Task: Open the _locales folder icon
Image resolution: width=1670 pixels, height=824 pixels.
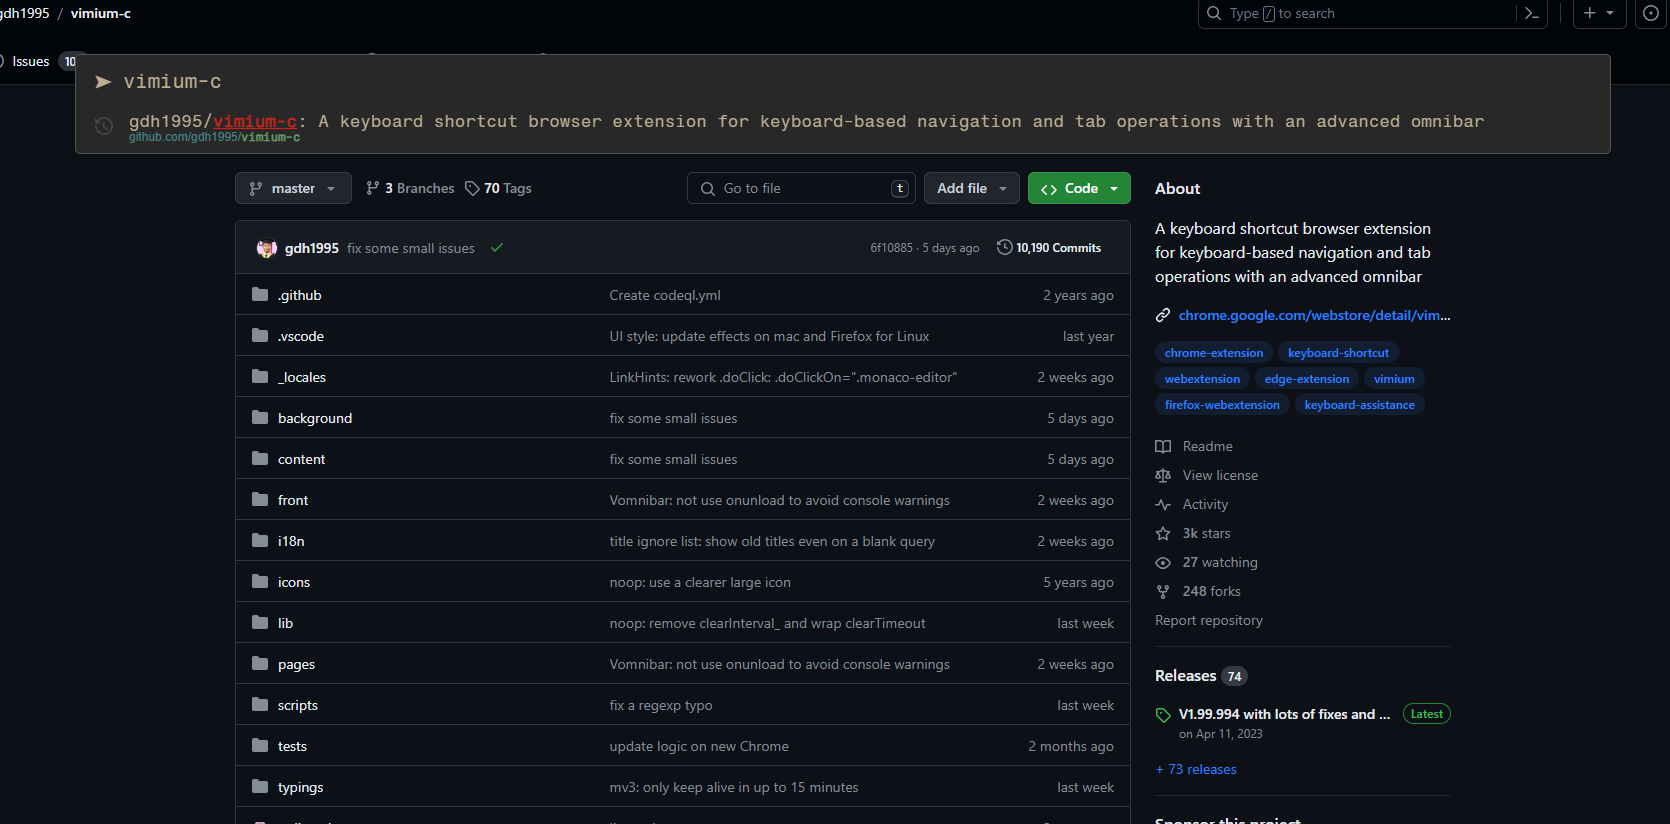Action: [260, 376]
